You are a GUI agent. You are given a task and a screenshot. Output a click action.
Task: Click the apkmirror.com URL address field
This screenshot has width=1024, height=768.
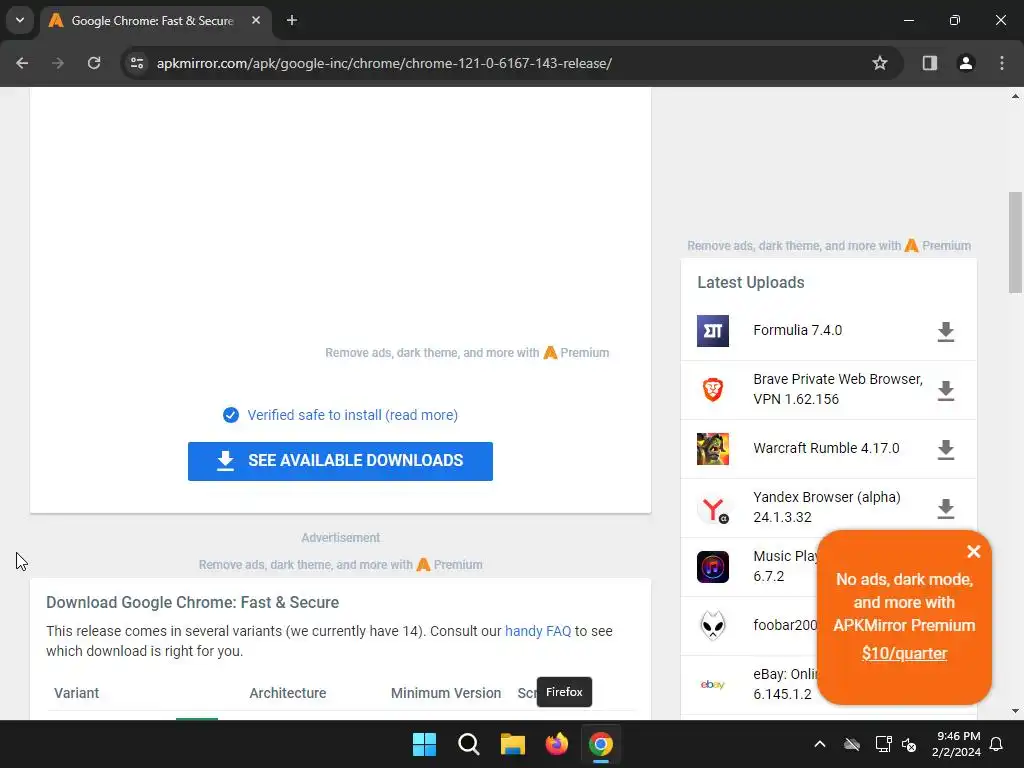pyautogui.click(x=384, y=63)
